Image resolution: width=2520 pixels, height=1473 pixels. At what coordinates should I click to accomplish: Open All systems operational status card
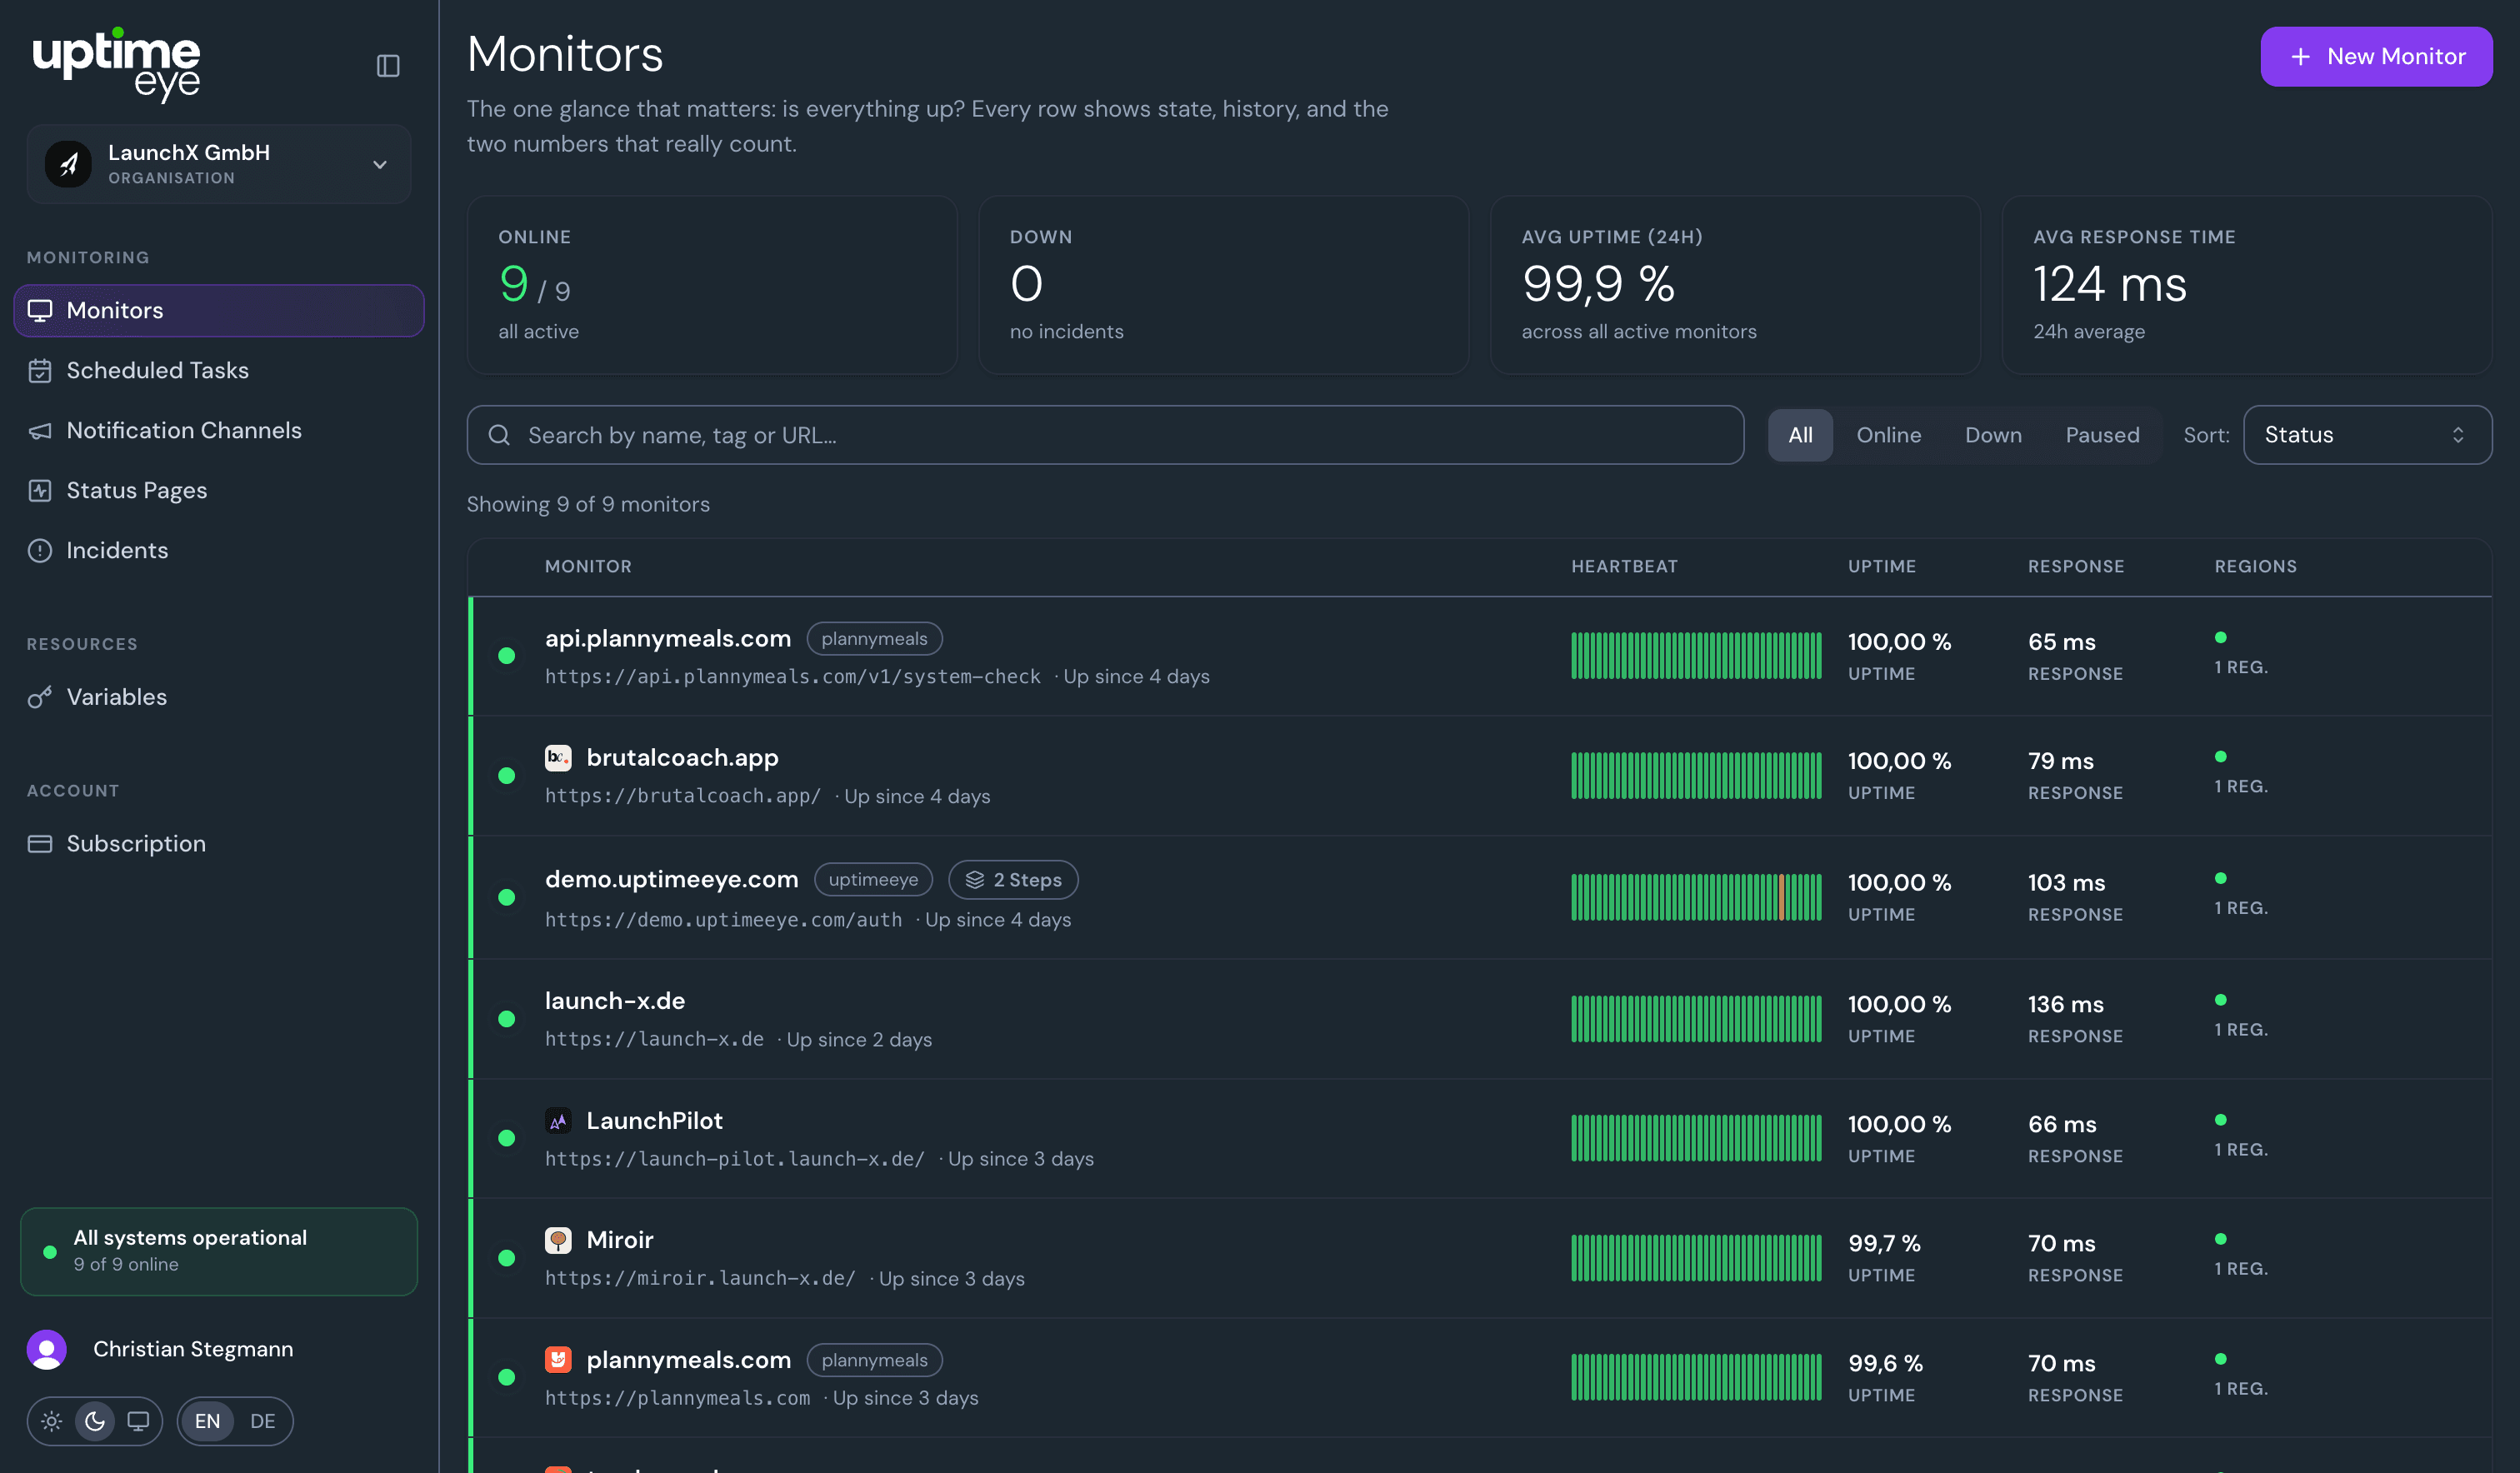(x=219, y=1251)
